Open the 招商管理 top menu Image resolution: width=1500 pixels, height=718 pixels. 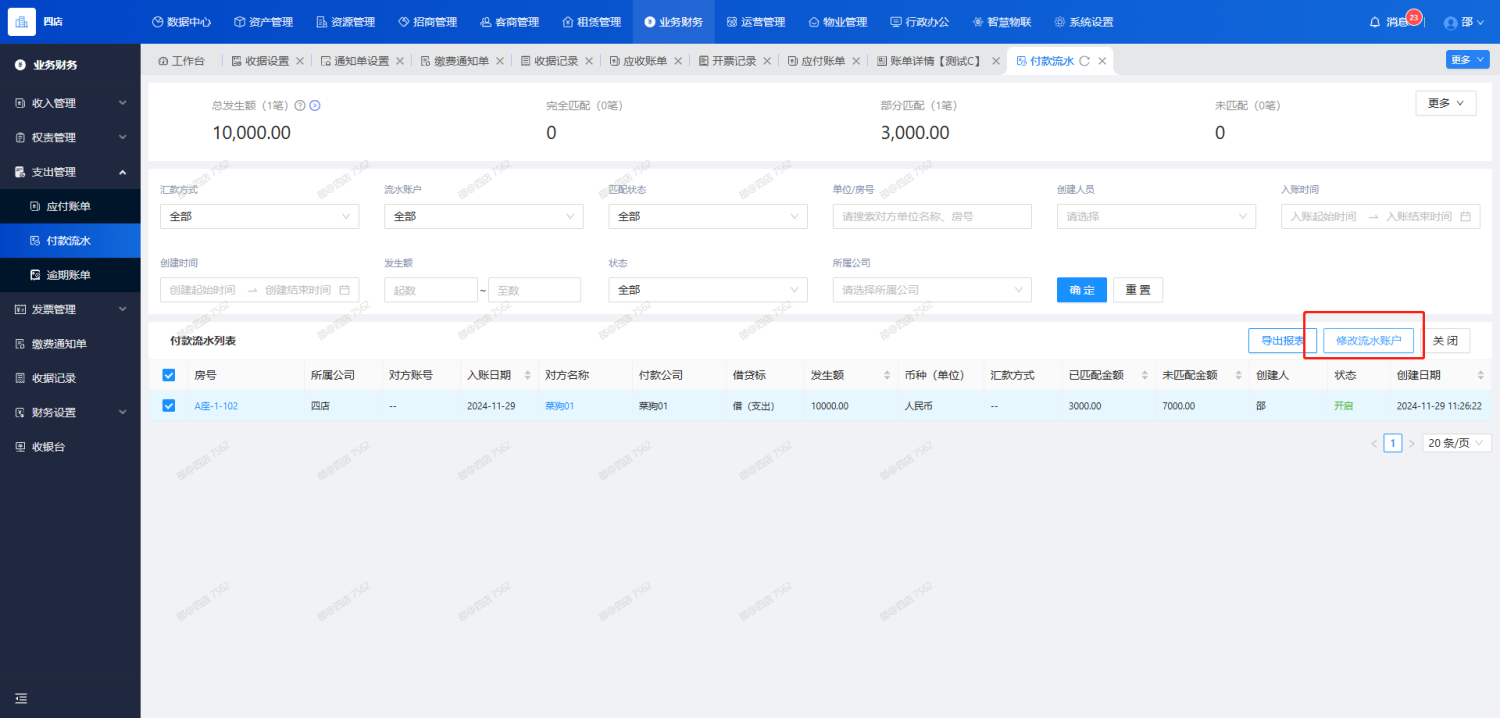pyautogui.click(x=427, y=22)
